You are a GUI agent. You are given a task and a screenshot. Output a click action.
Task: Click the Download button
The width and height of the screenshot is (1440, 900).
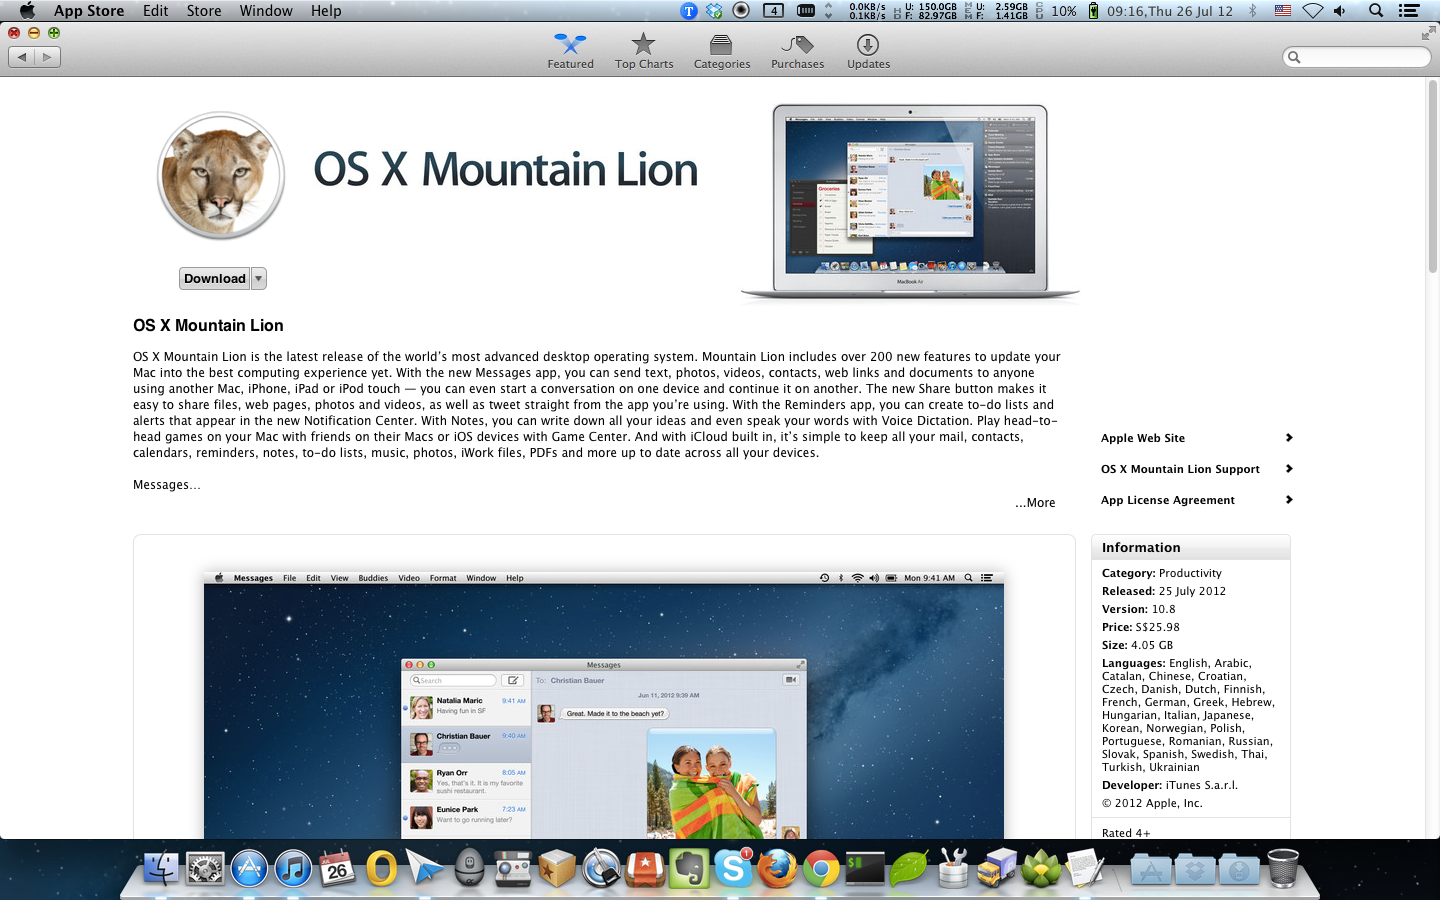tap(214, 279)
